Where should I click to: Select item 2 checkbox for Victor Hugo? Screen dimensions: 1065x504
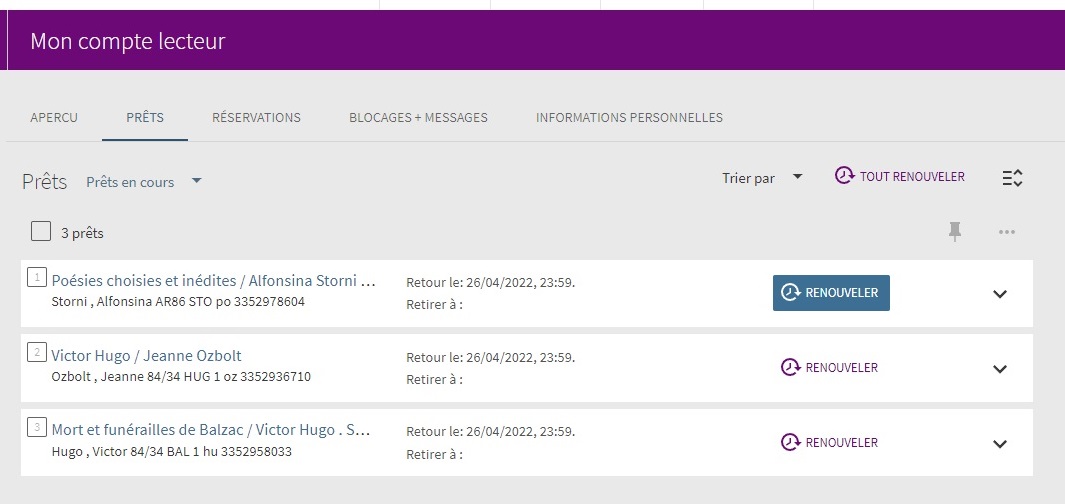[37, 353]
